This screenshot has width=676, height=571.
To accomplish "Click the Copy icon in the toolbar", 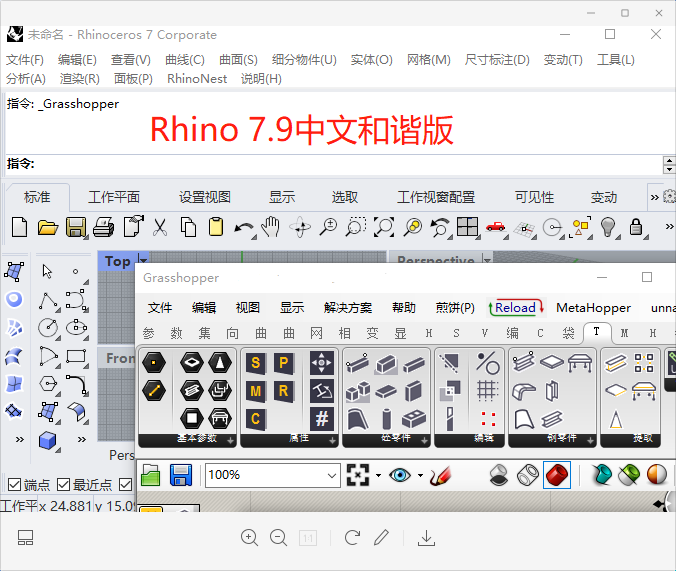I will point(188,227).
